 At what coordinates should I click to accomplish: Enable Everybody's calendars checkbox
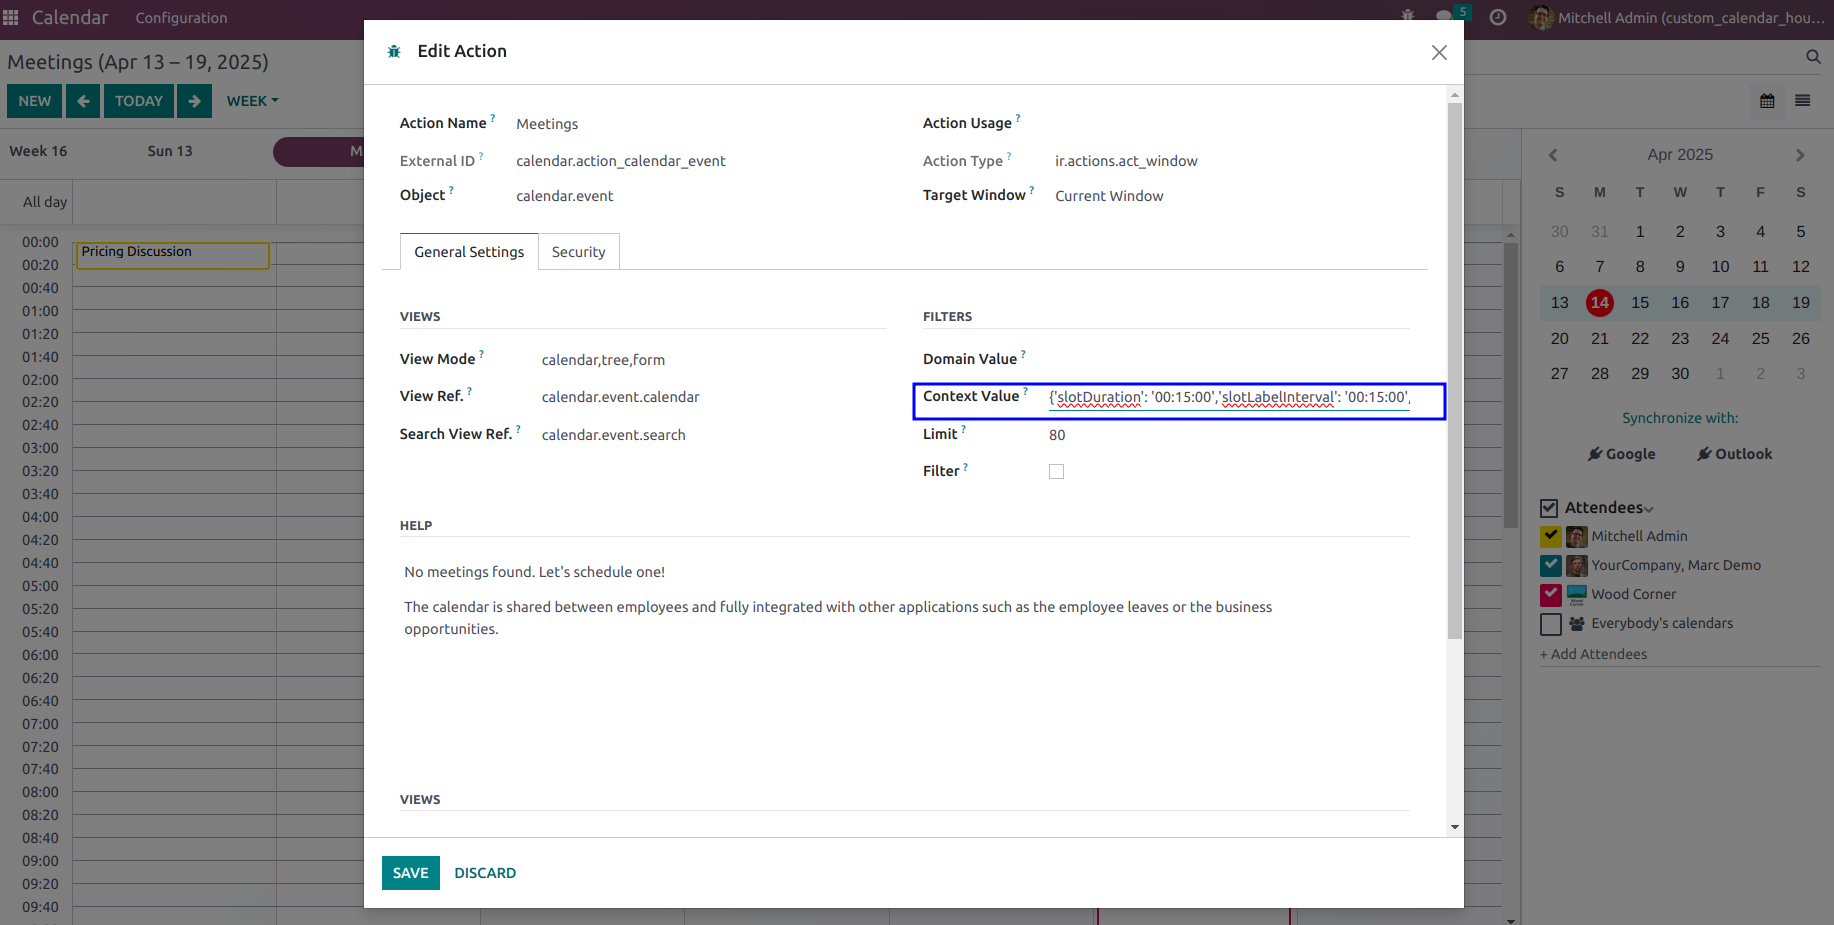point(1551,624)
